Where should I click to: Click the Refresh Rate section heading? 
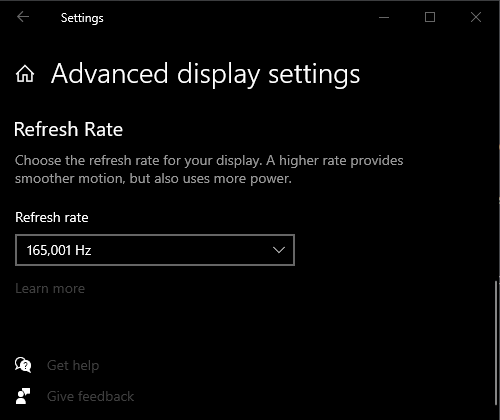point(68,129)
